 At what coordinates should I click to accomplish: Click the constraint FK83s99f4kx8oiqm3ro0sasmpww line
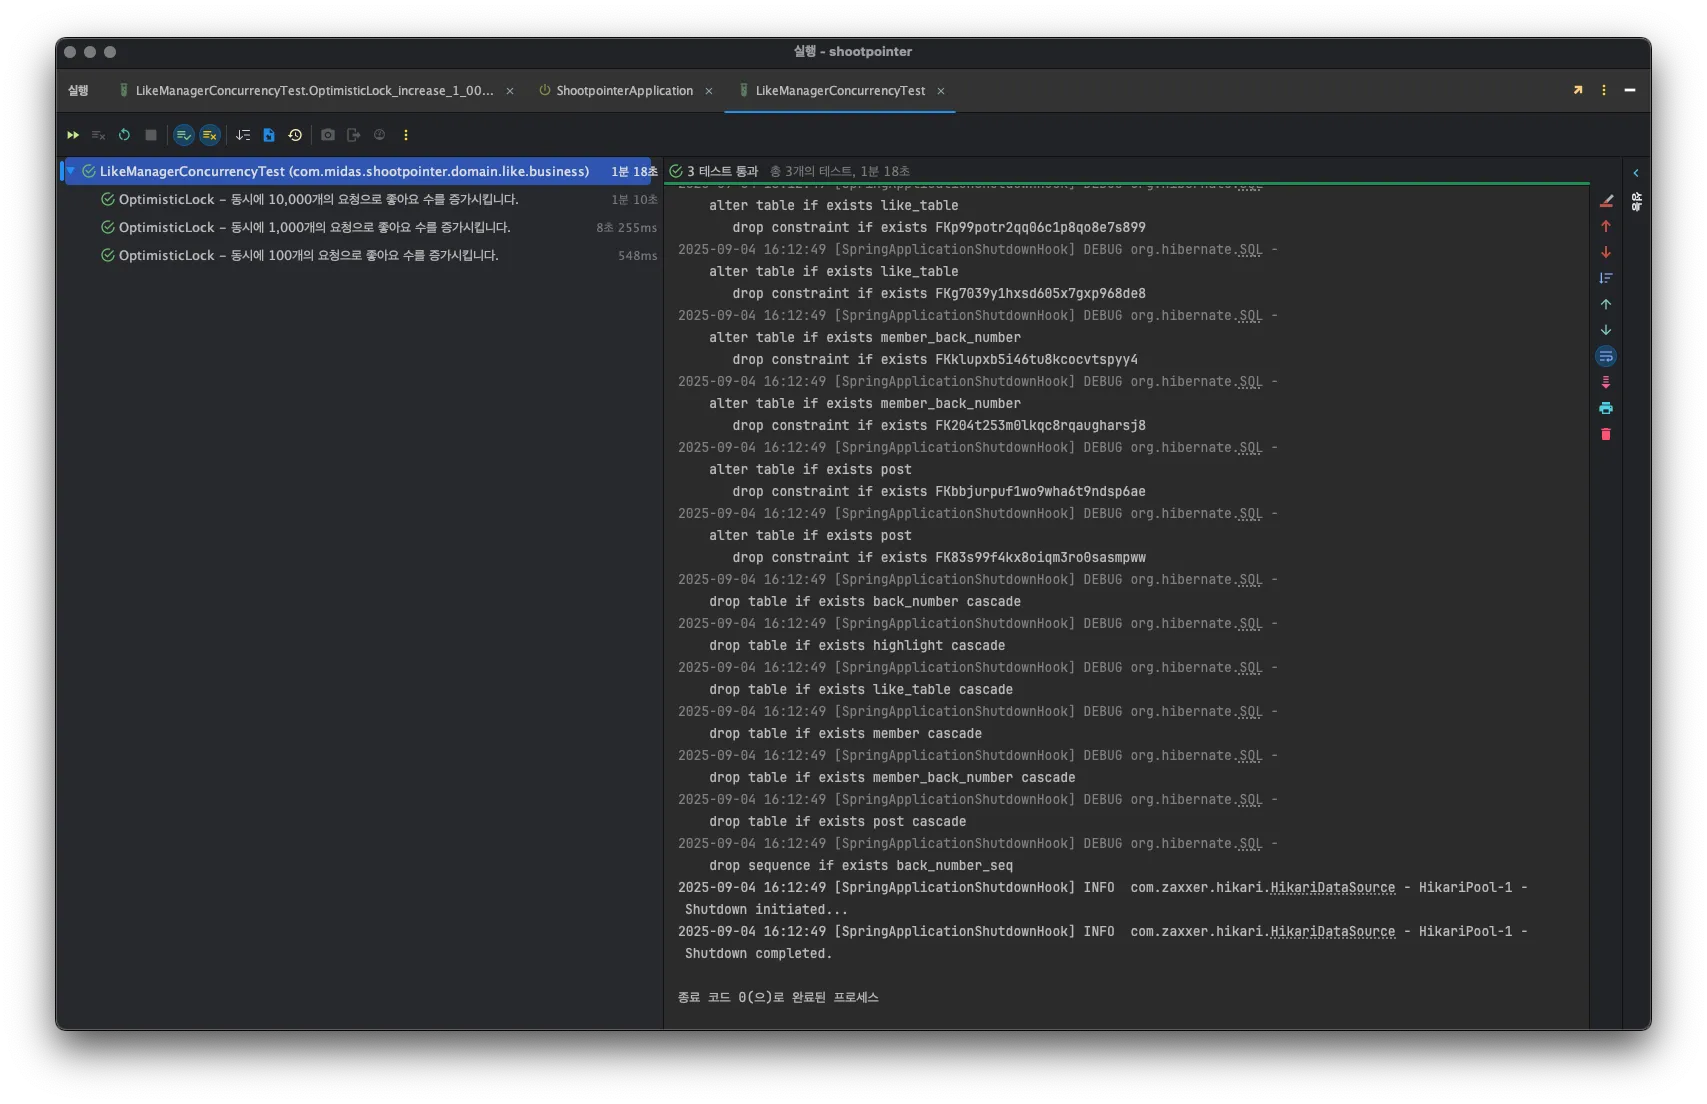coord(939,558)
